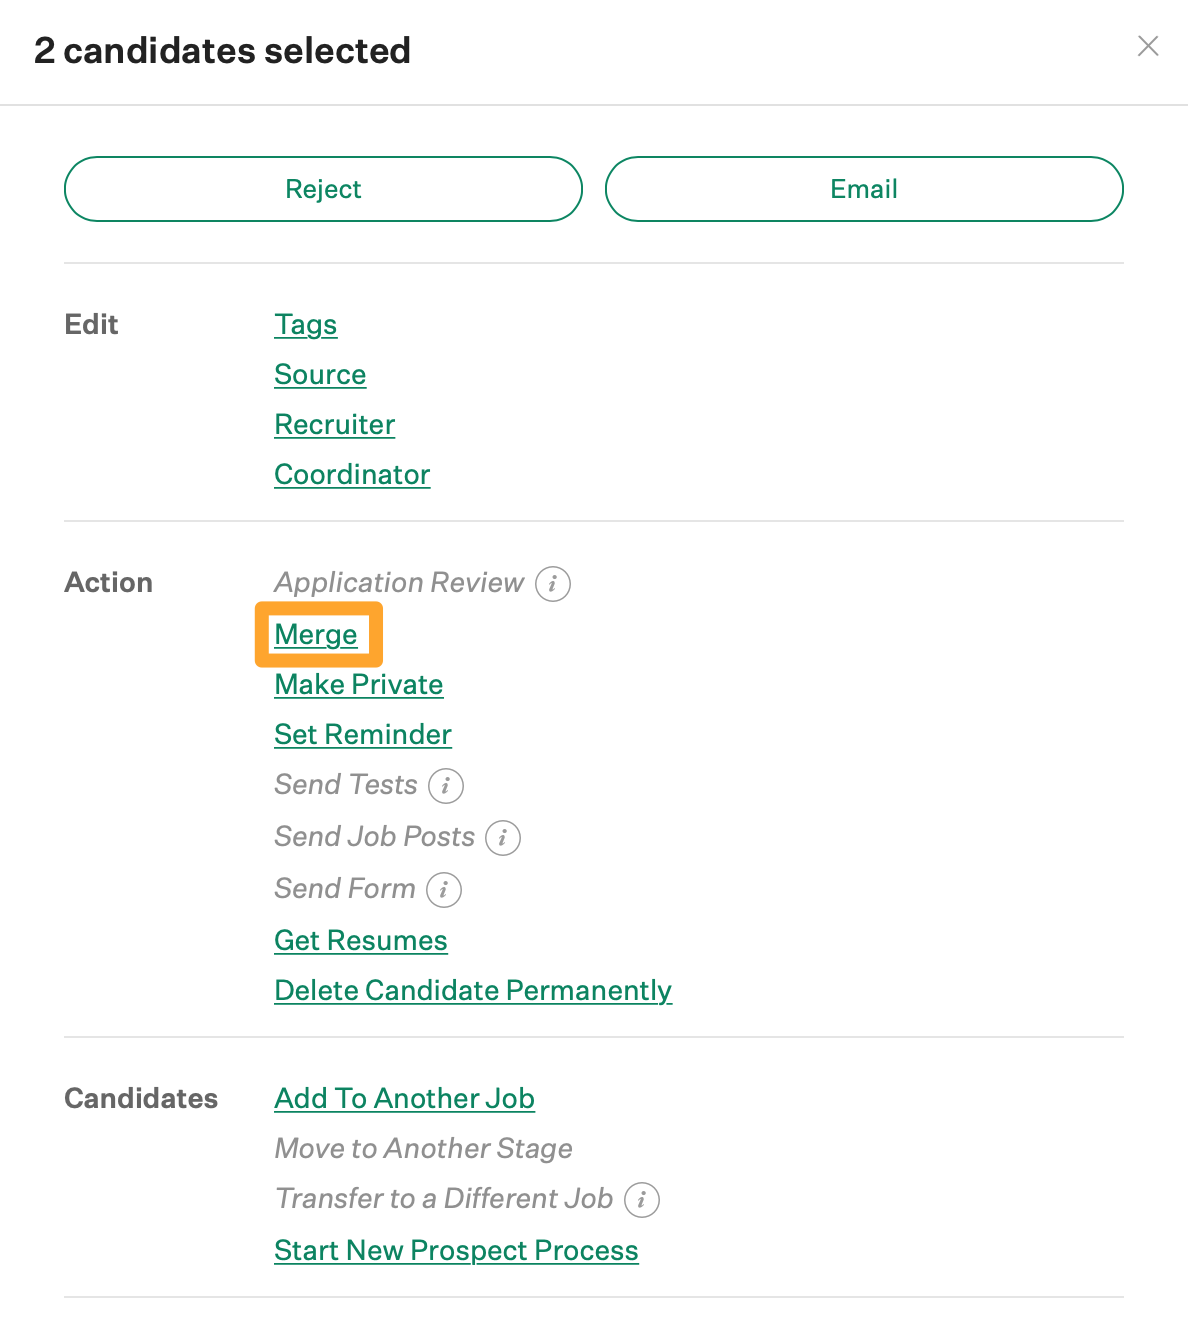Click Add To Another Job
The width and height of the screenshot is (1188, 1320).
[x=405, y=1098]
